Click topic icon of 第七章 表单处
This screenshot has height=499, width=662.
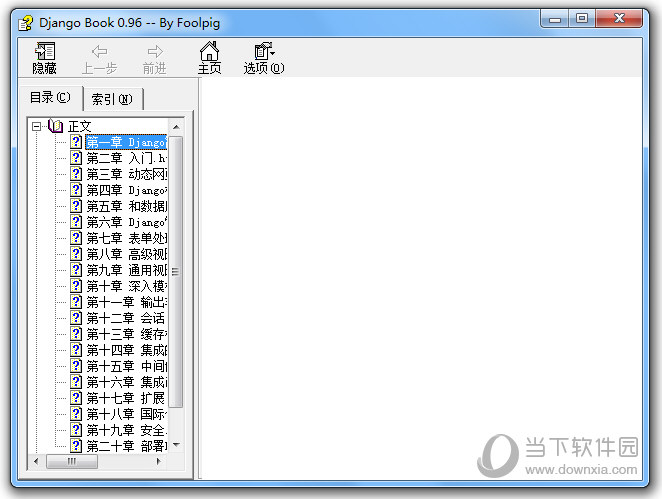click(x=76, y=238)
